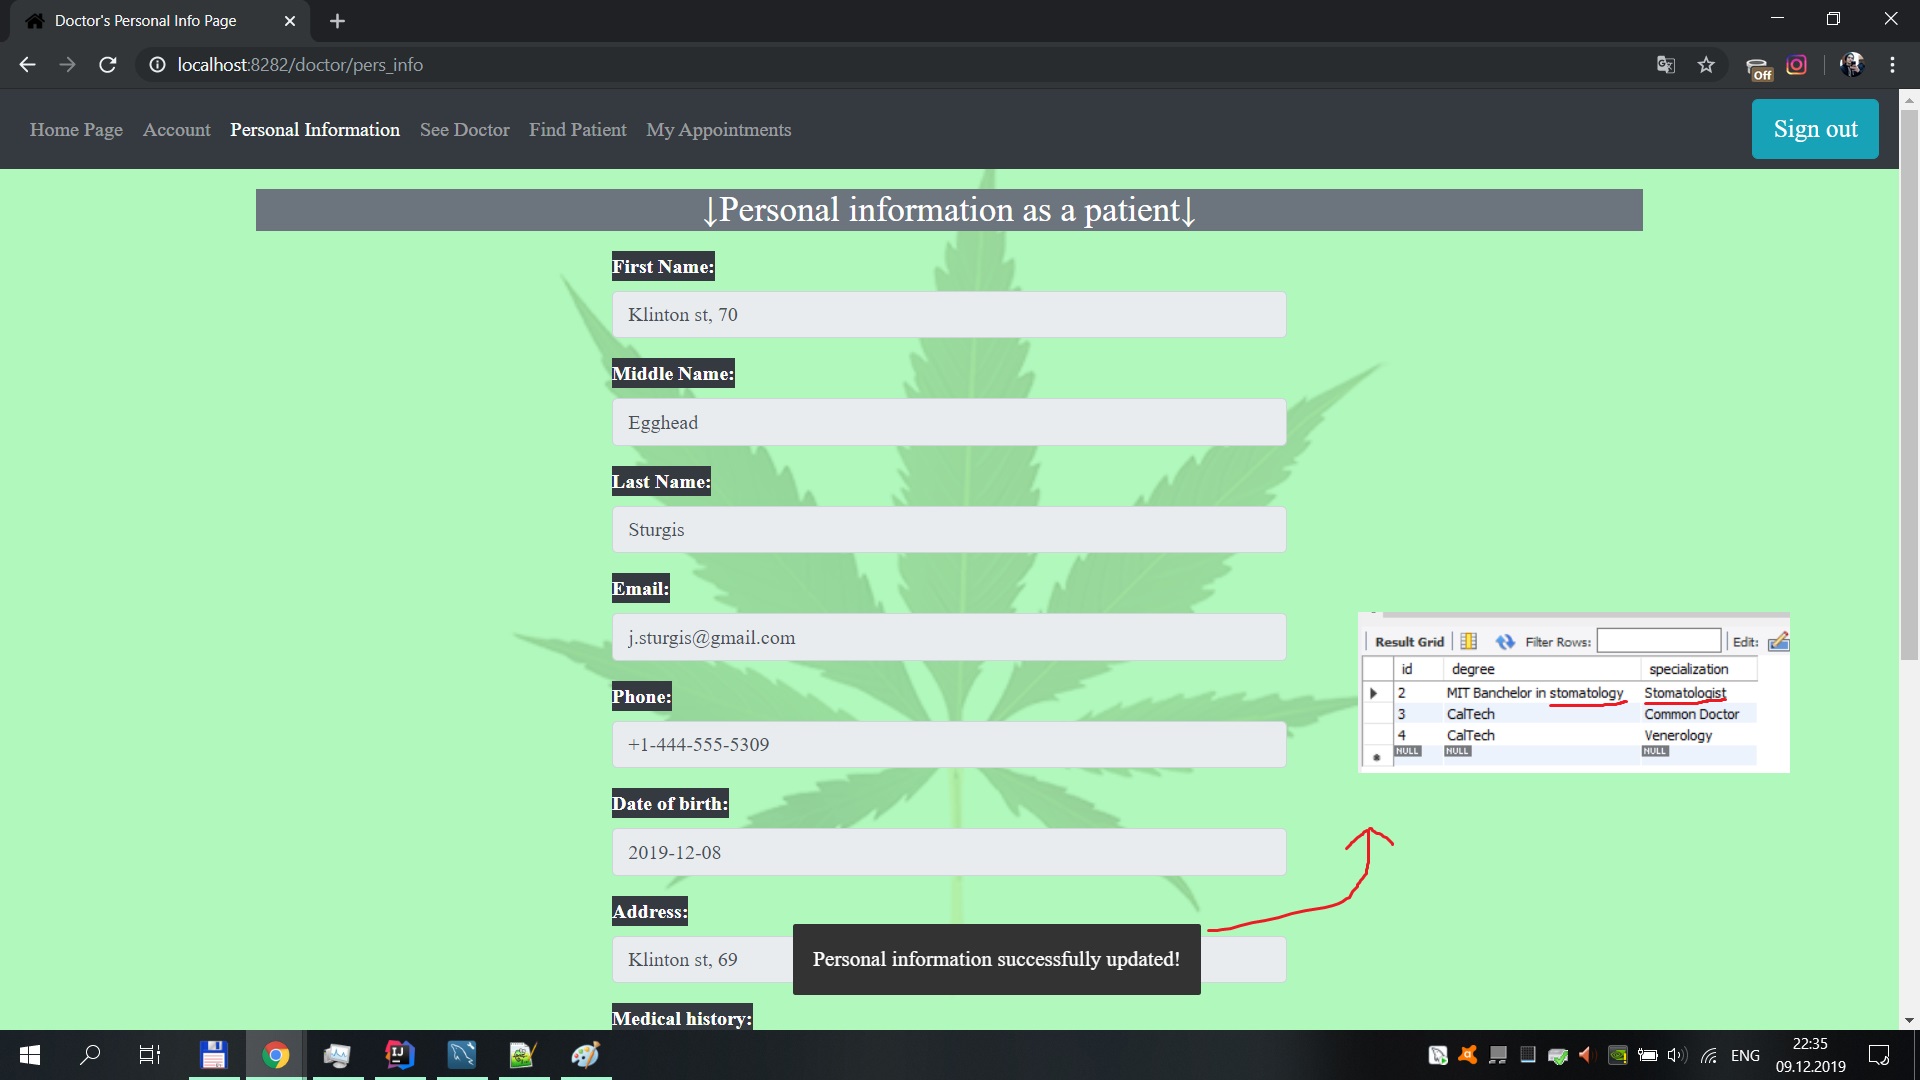Bookmark this page with the star icon
The height and width of the screenshot is (1080, 1920).
(1706, 65)
